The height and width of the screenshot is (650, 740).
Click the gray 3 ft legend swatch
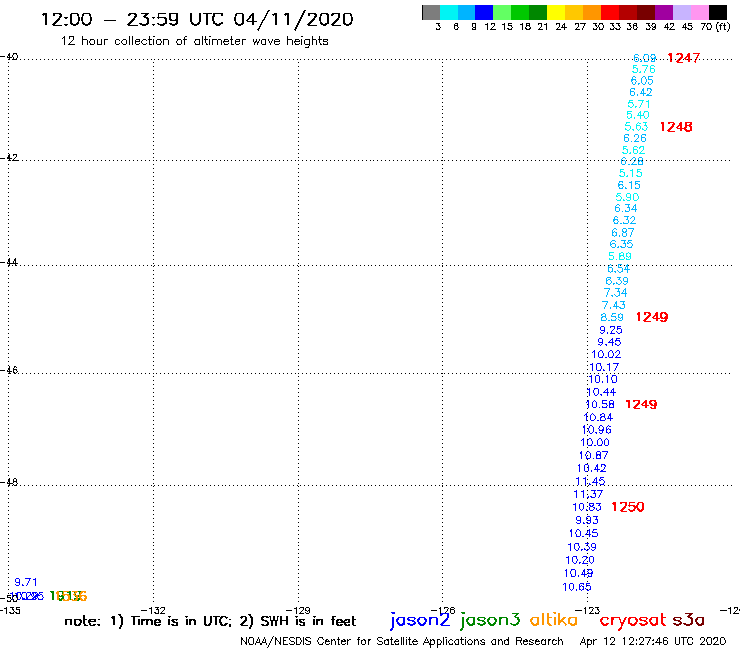(431, 12)
